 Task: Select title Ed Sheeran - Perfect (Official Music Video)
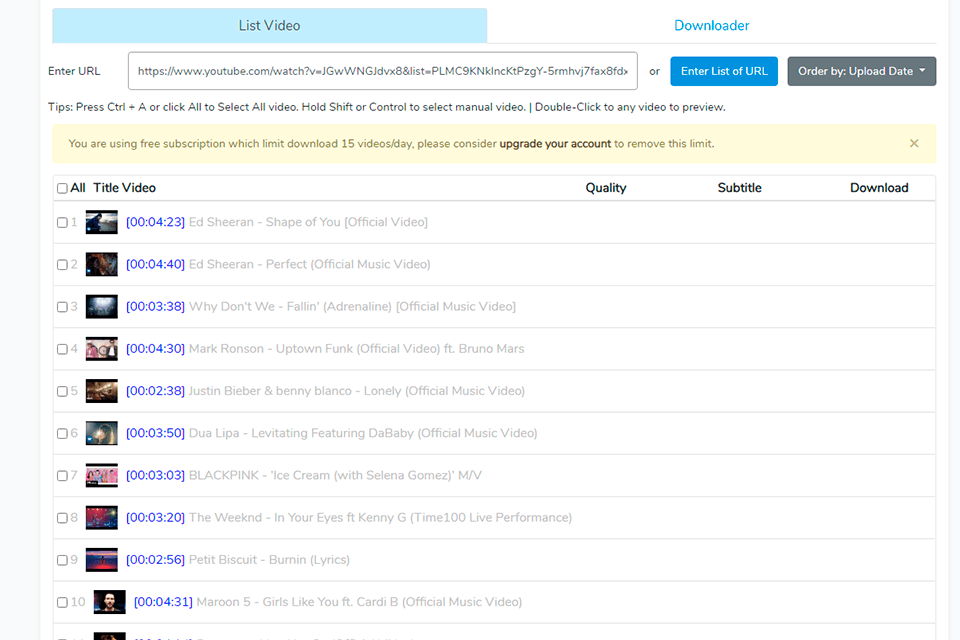[x=309, y=265]
